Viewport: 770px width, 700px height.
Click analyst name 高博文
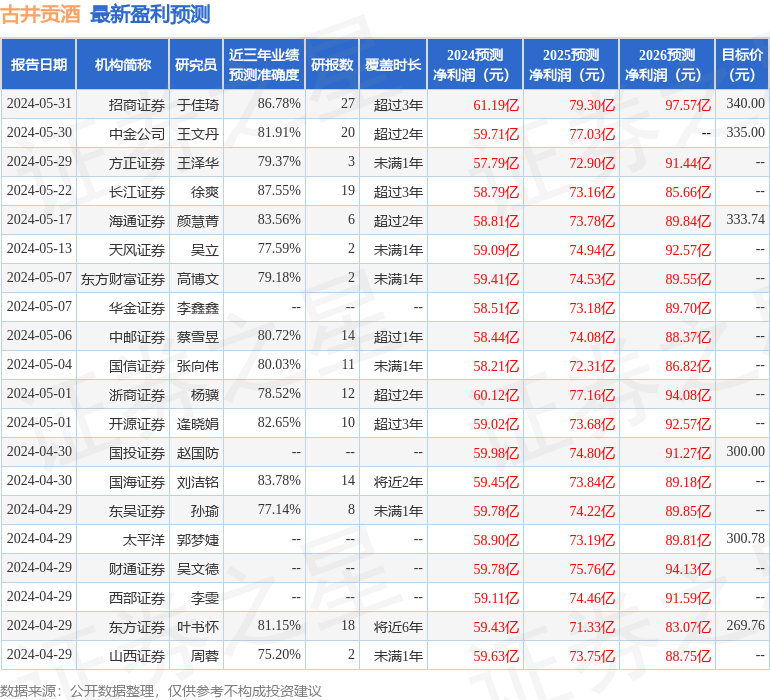coord(197,279)
